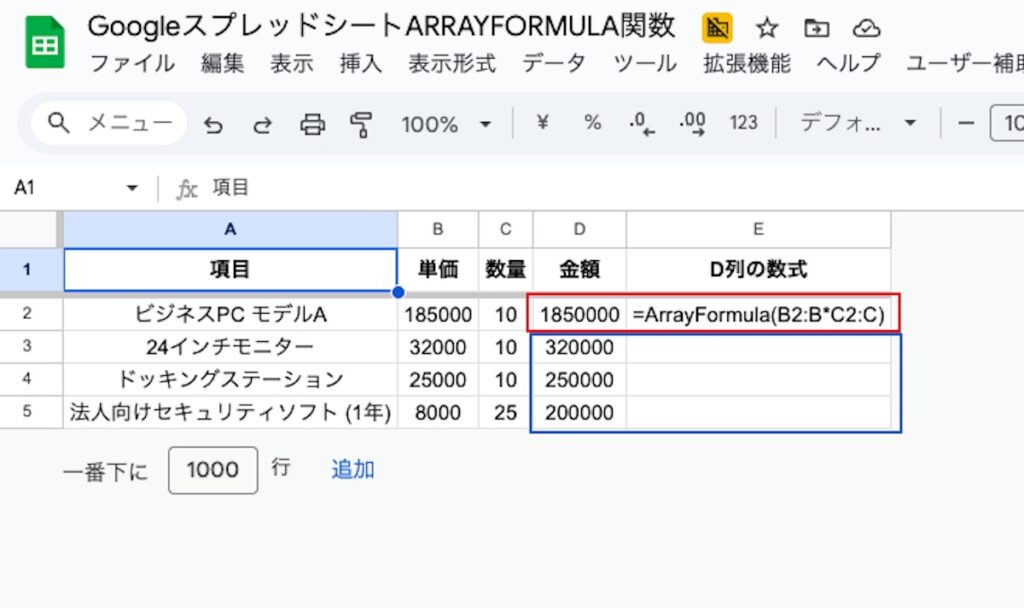Open the データ menu
Image resolution: width=1024 pixels, height=608 pixels.
pos(554,63)
